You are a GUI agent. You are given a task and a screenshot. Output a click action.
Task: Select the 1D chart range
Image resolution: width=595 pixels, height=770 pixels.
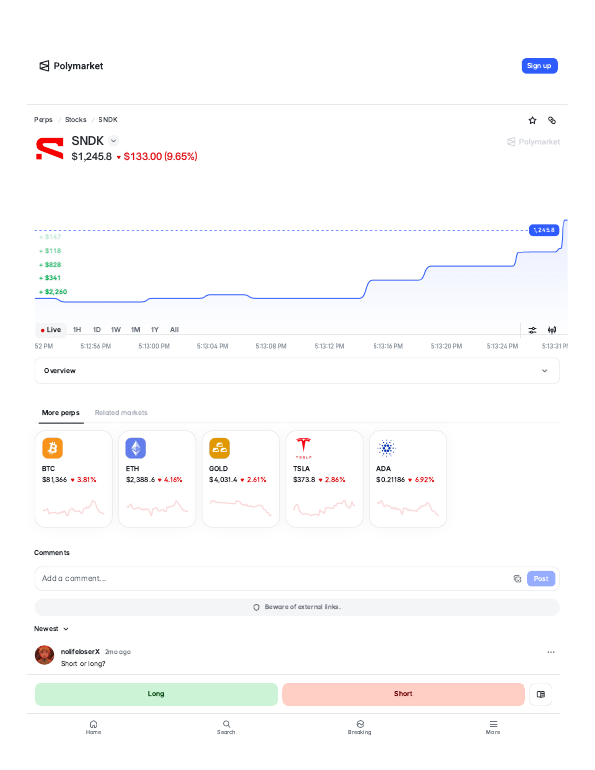(97, 330)
